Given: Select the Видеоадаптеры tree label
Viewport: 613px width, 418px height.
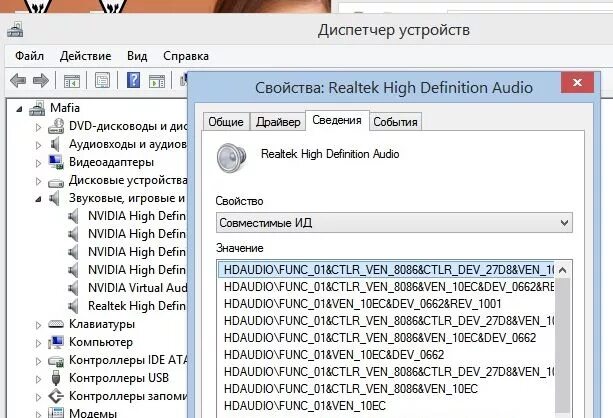Looking at the screenshot, I should tap(111, 162).
